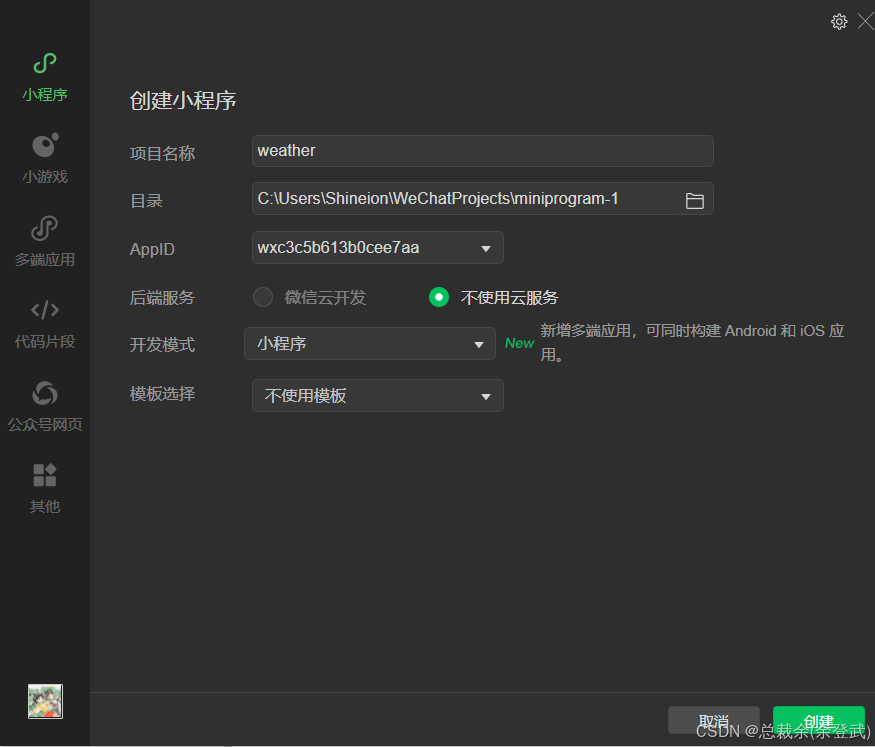Go to 公众号网页 official account webpage section
875x747 pixels.
(45, 406)
